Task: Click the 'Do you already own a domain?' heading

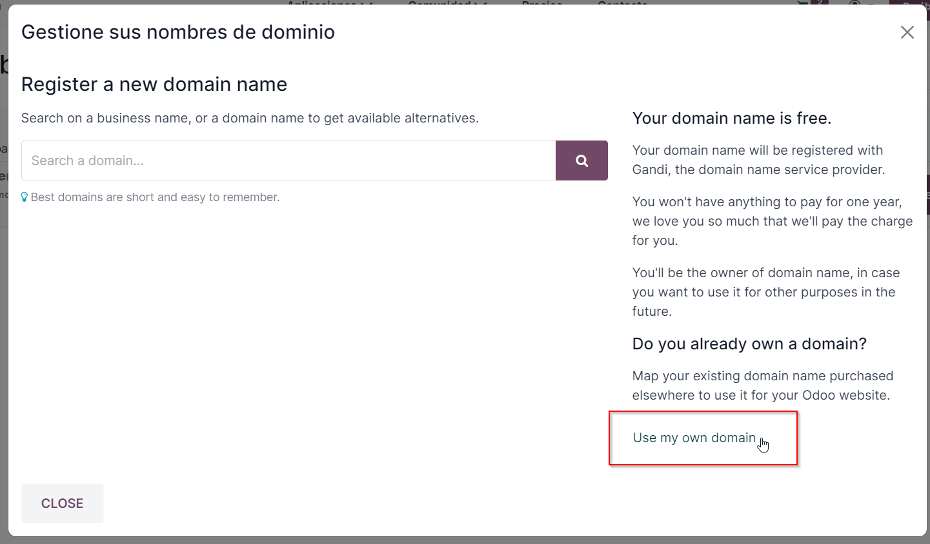Action: coord(749,343)
